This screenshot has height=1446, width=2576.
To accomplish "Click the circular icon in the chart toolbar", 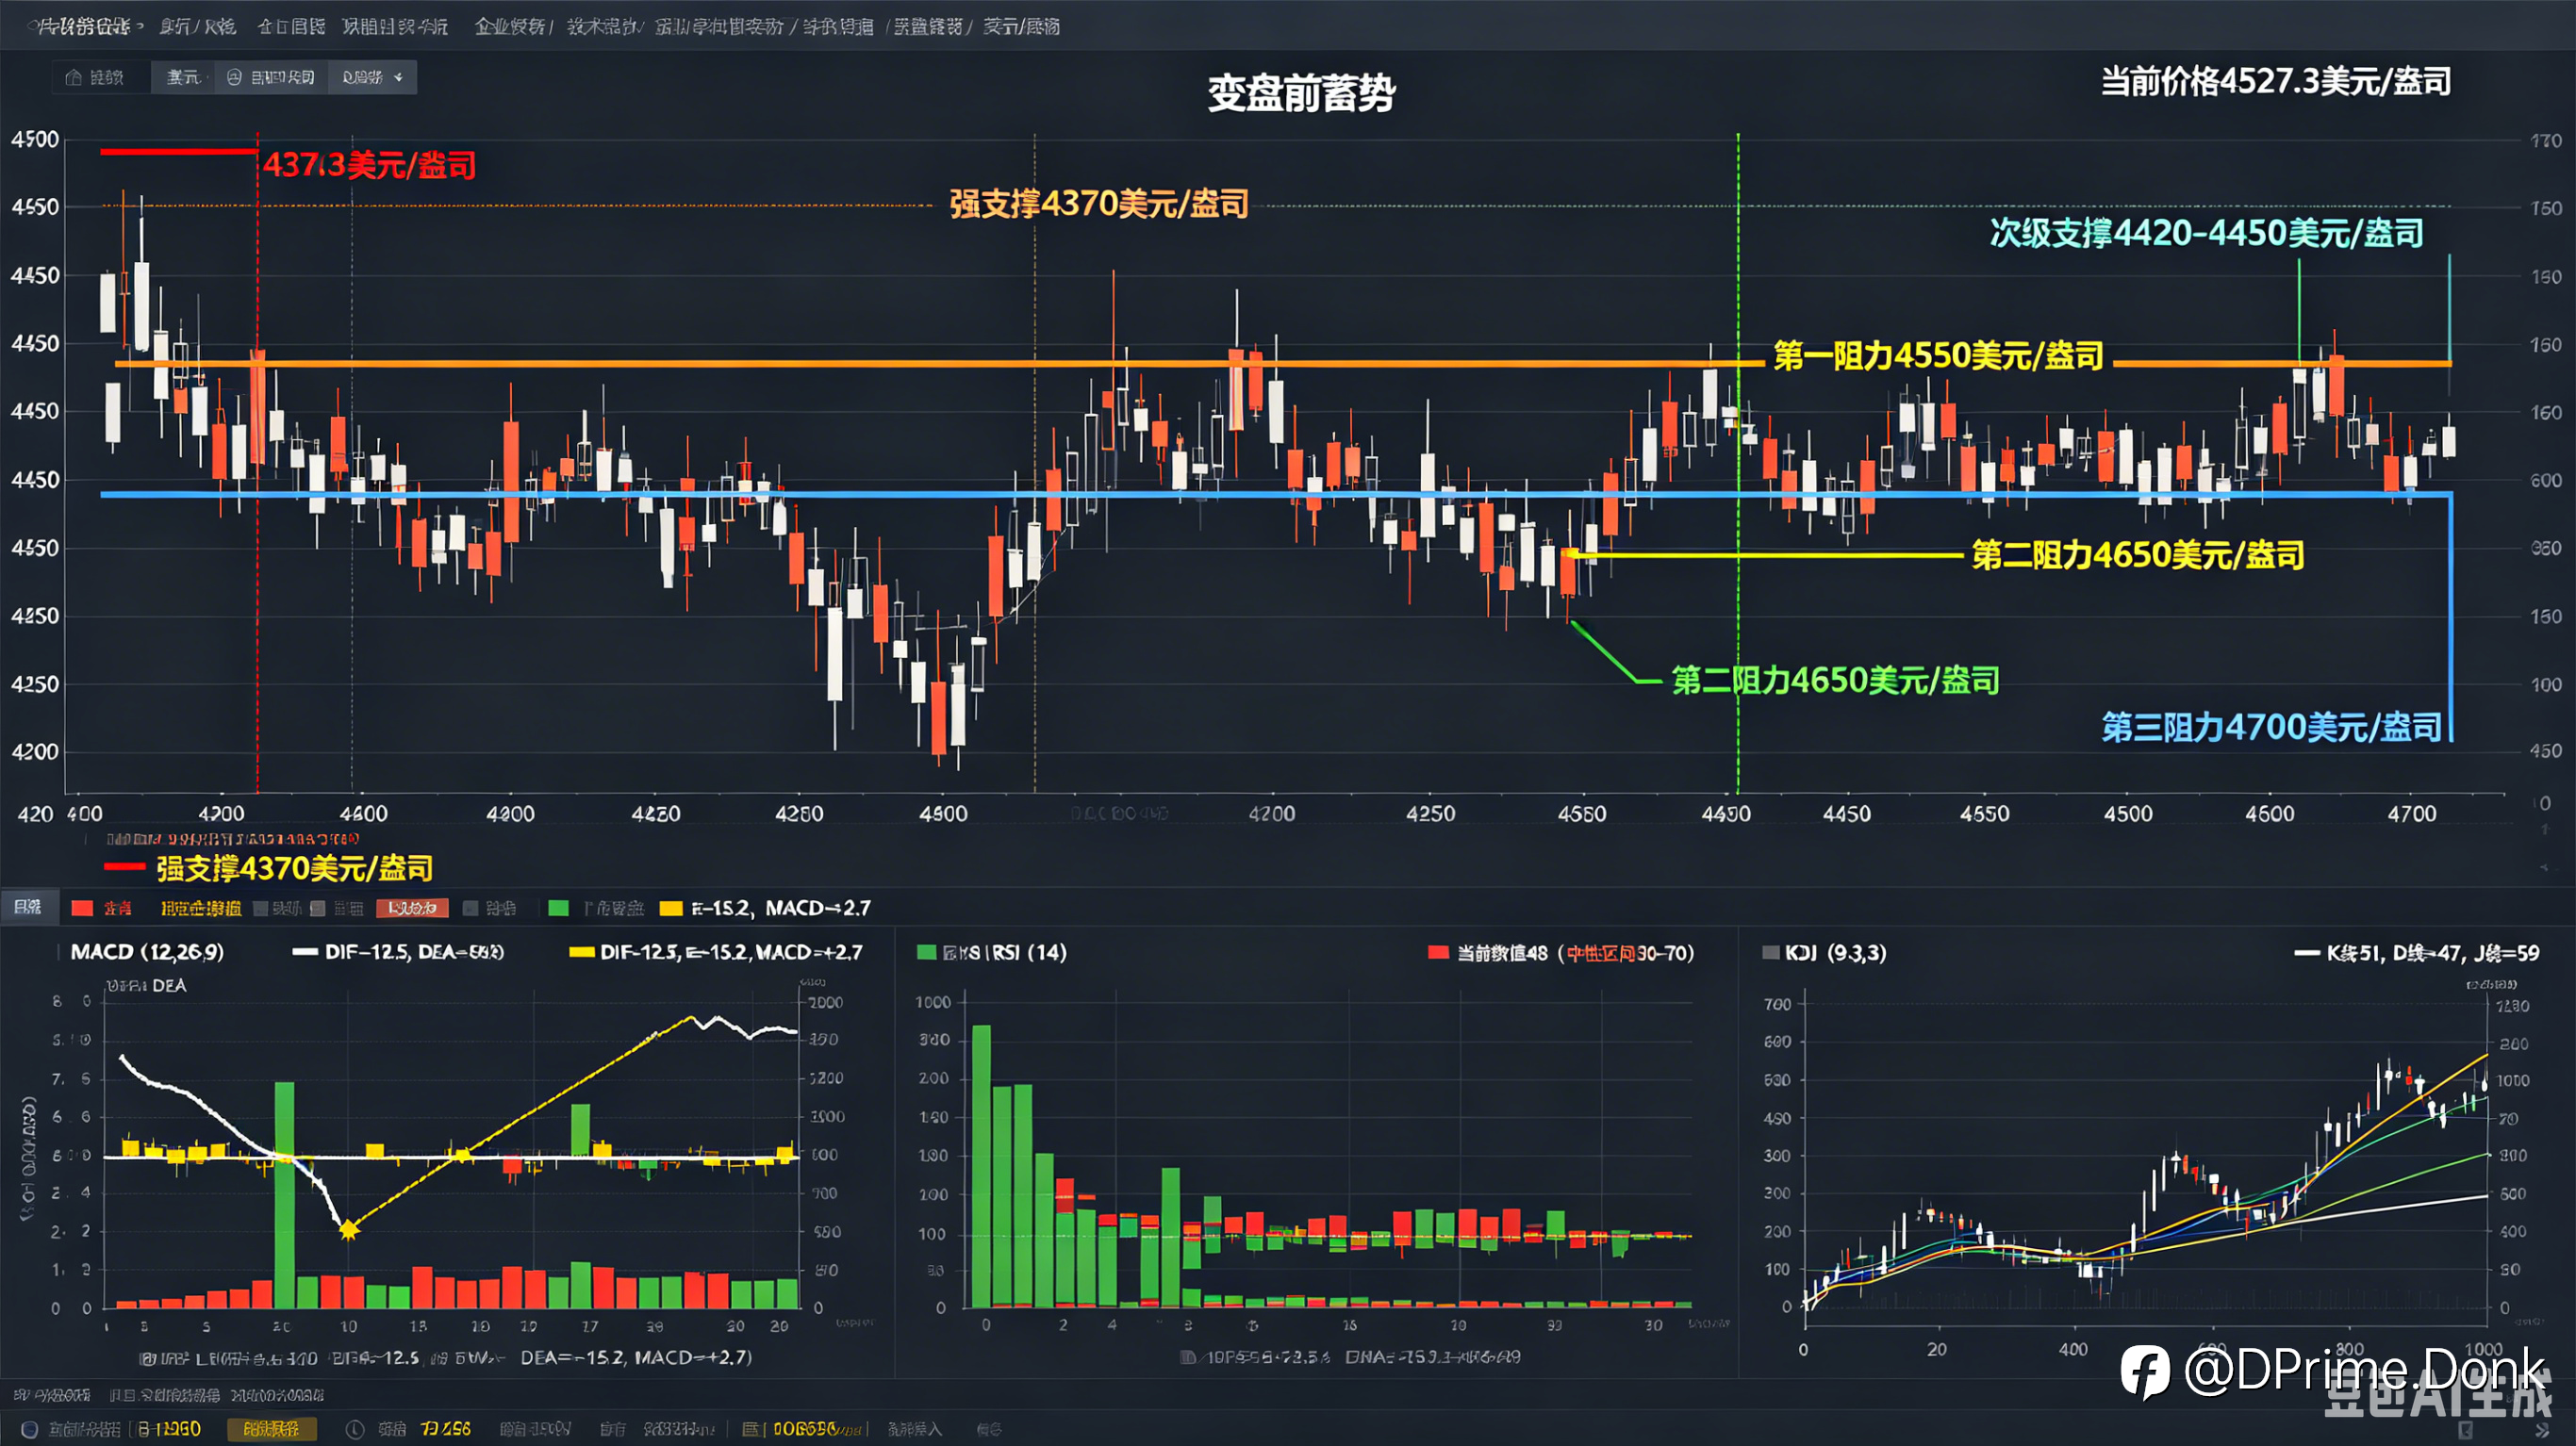I will pos(234,77).
